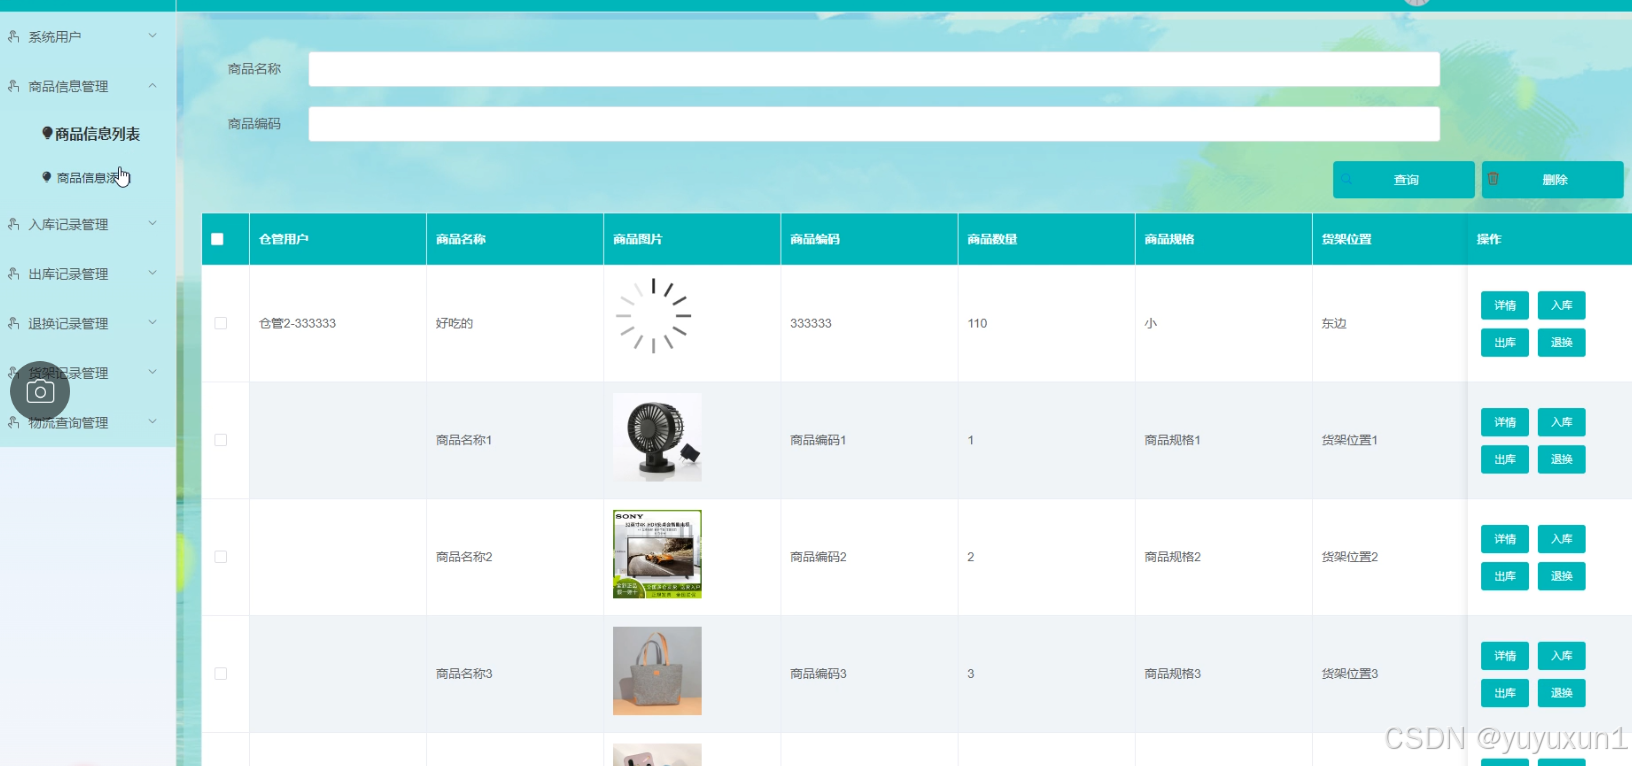This screenshot has width=1632, height=766.
Task: Click the 删除 delete button
Action: tap(1552, 180)
